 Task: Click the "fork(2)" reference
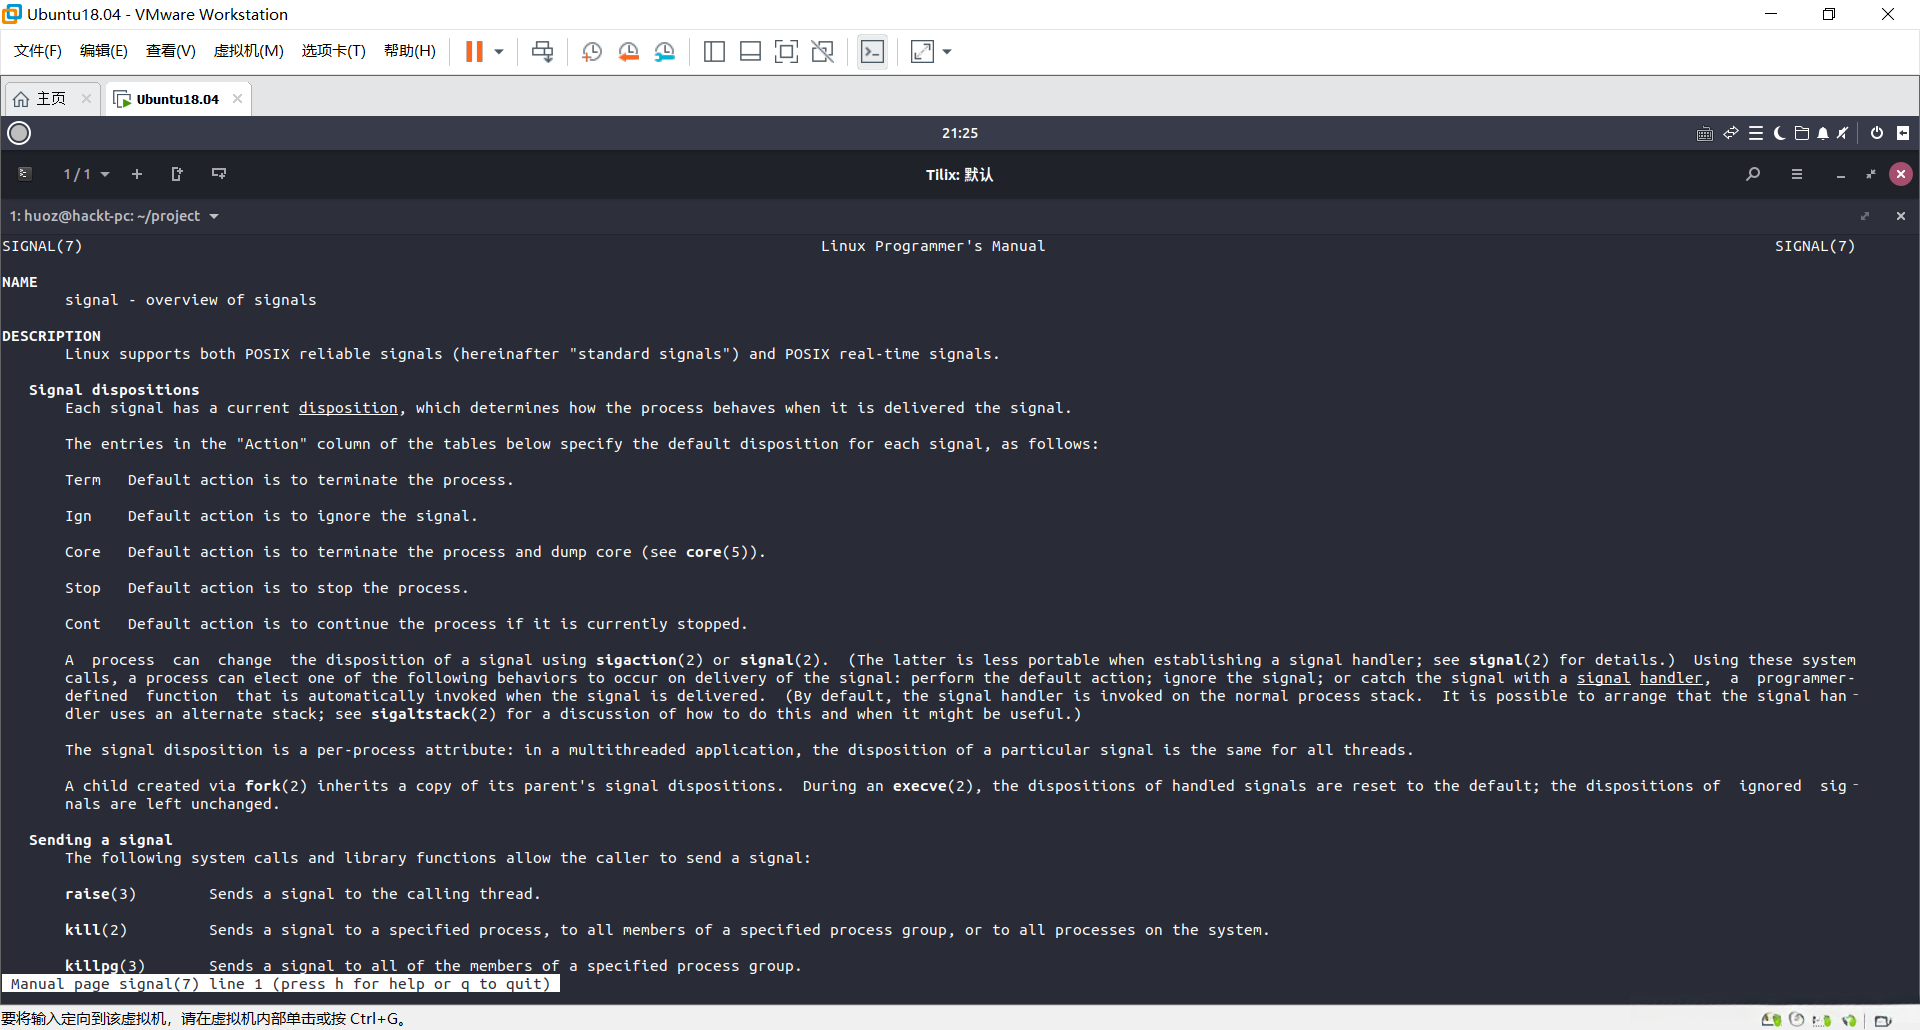[276, 786]
